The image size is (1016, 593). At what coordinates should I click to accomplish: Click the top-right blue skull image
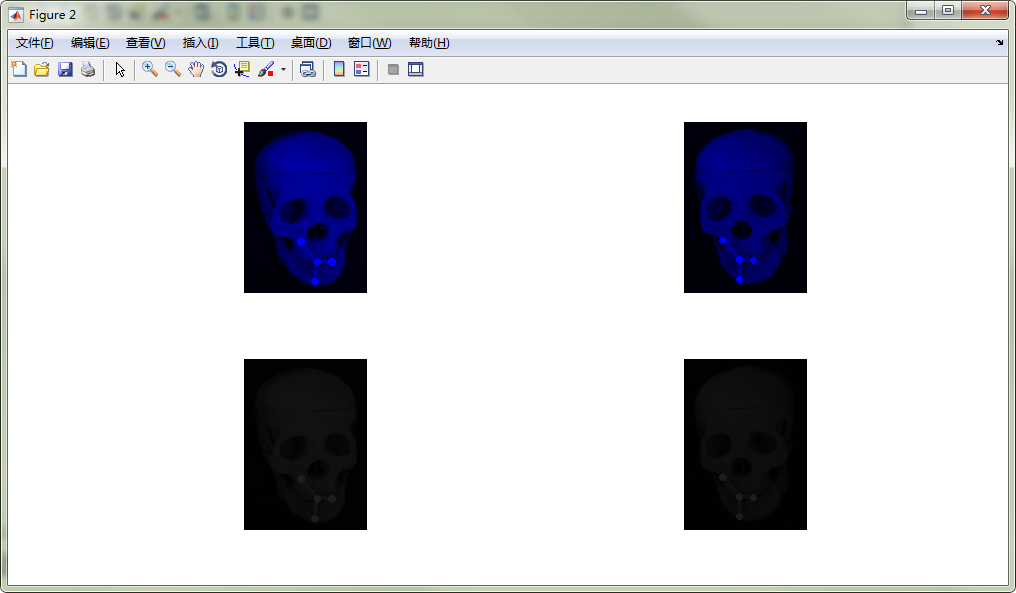[x=745, y=207]
